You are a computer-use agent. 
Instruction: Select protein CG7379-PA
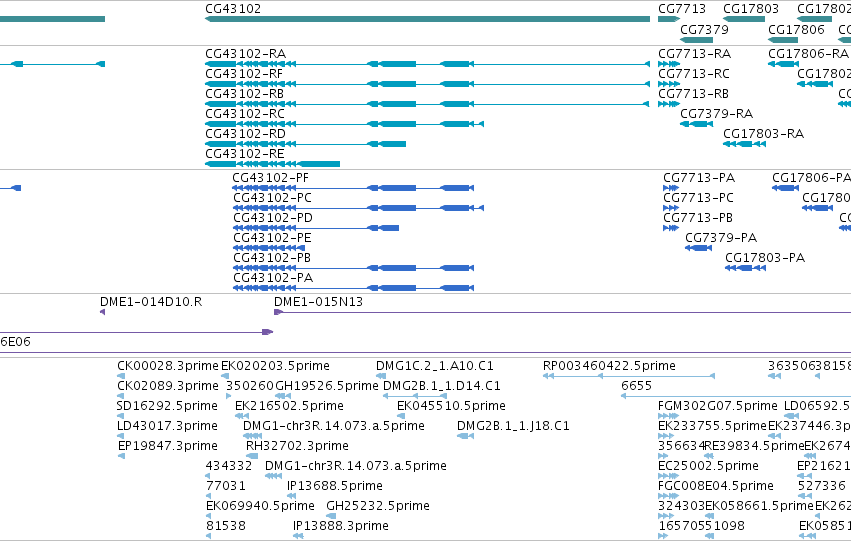point(721,238)
